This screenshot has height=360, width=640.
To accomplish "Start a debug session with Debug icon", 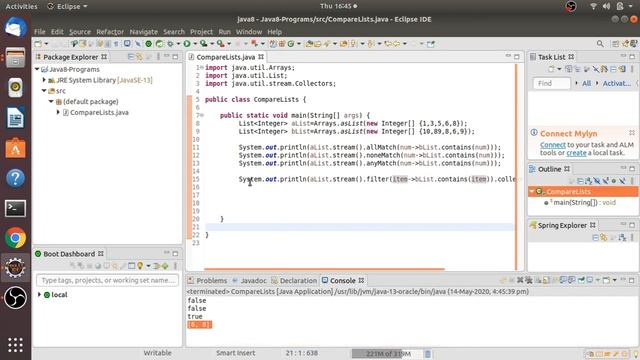I will [x=171, y=44].
